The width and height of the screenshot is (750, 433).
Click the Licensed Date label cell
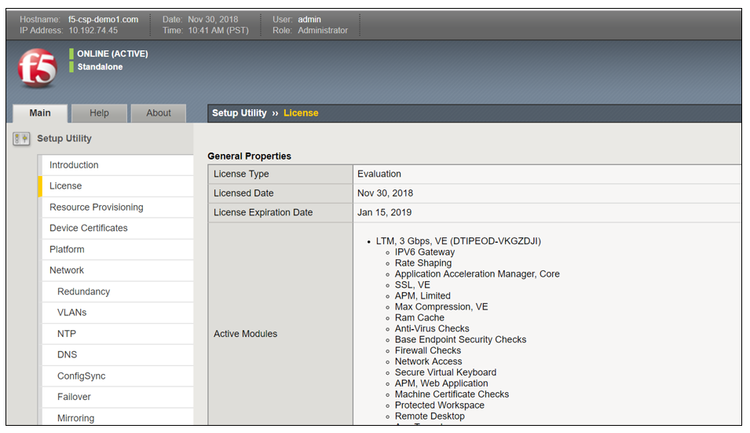[280, 193]
